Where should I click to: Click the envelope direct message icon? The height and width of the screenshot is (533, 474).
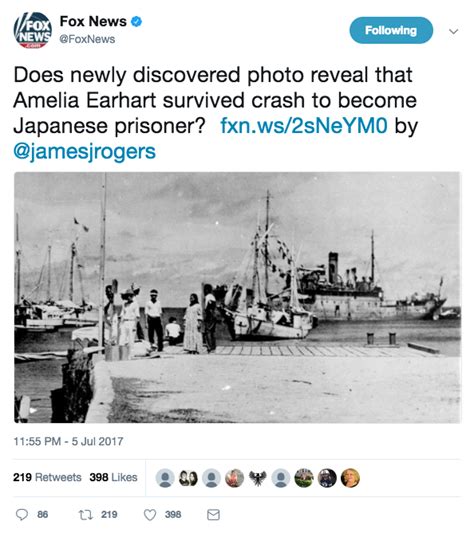[x=213, y=515]
